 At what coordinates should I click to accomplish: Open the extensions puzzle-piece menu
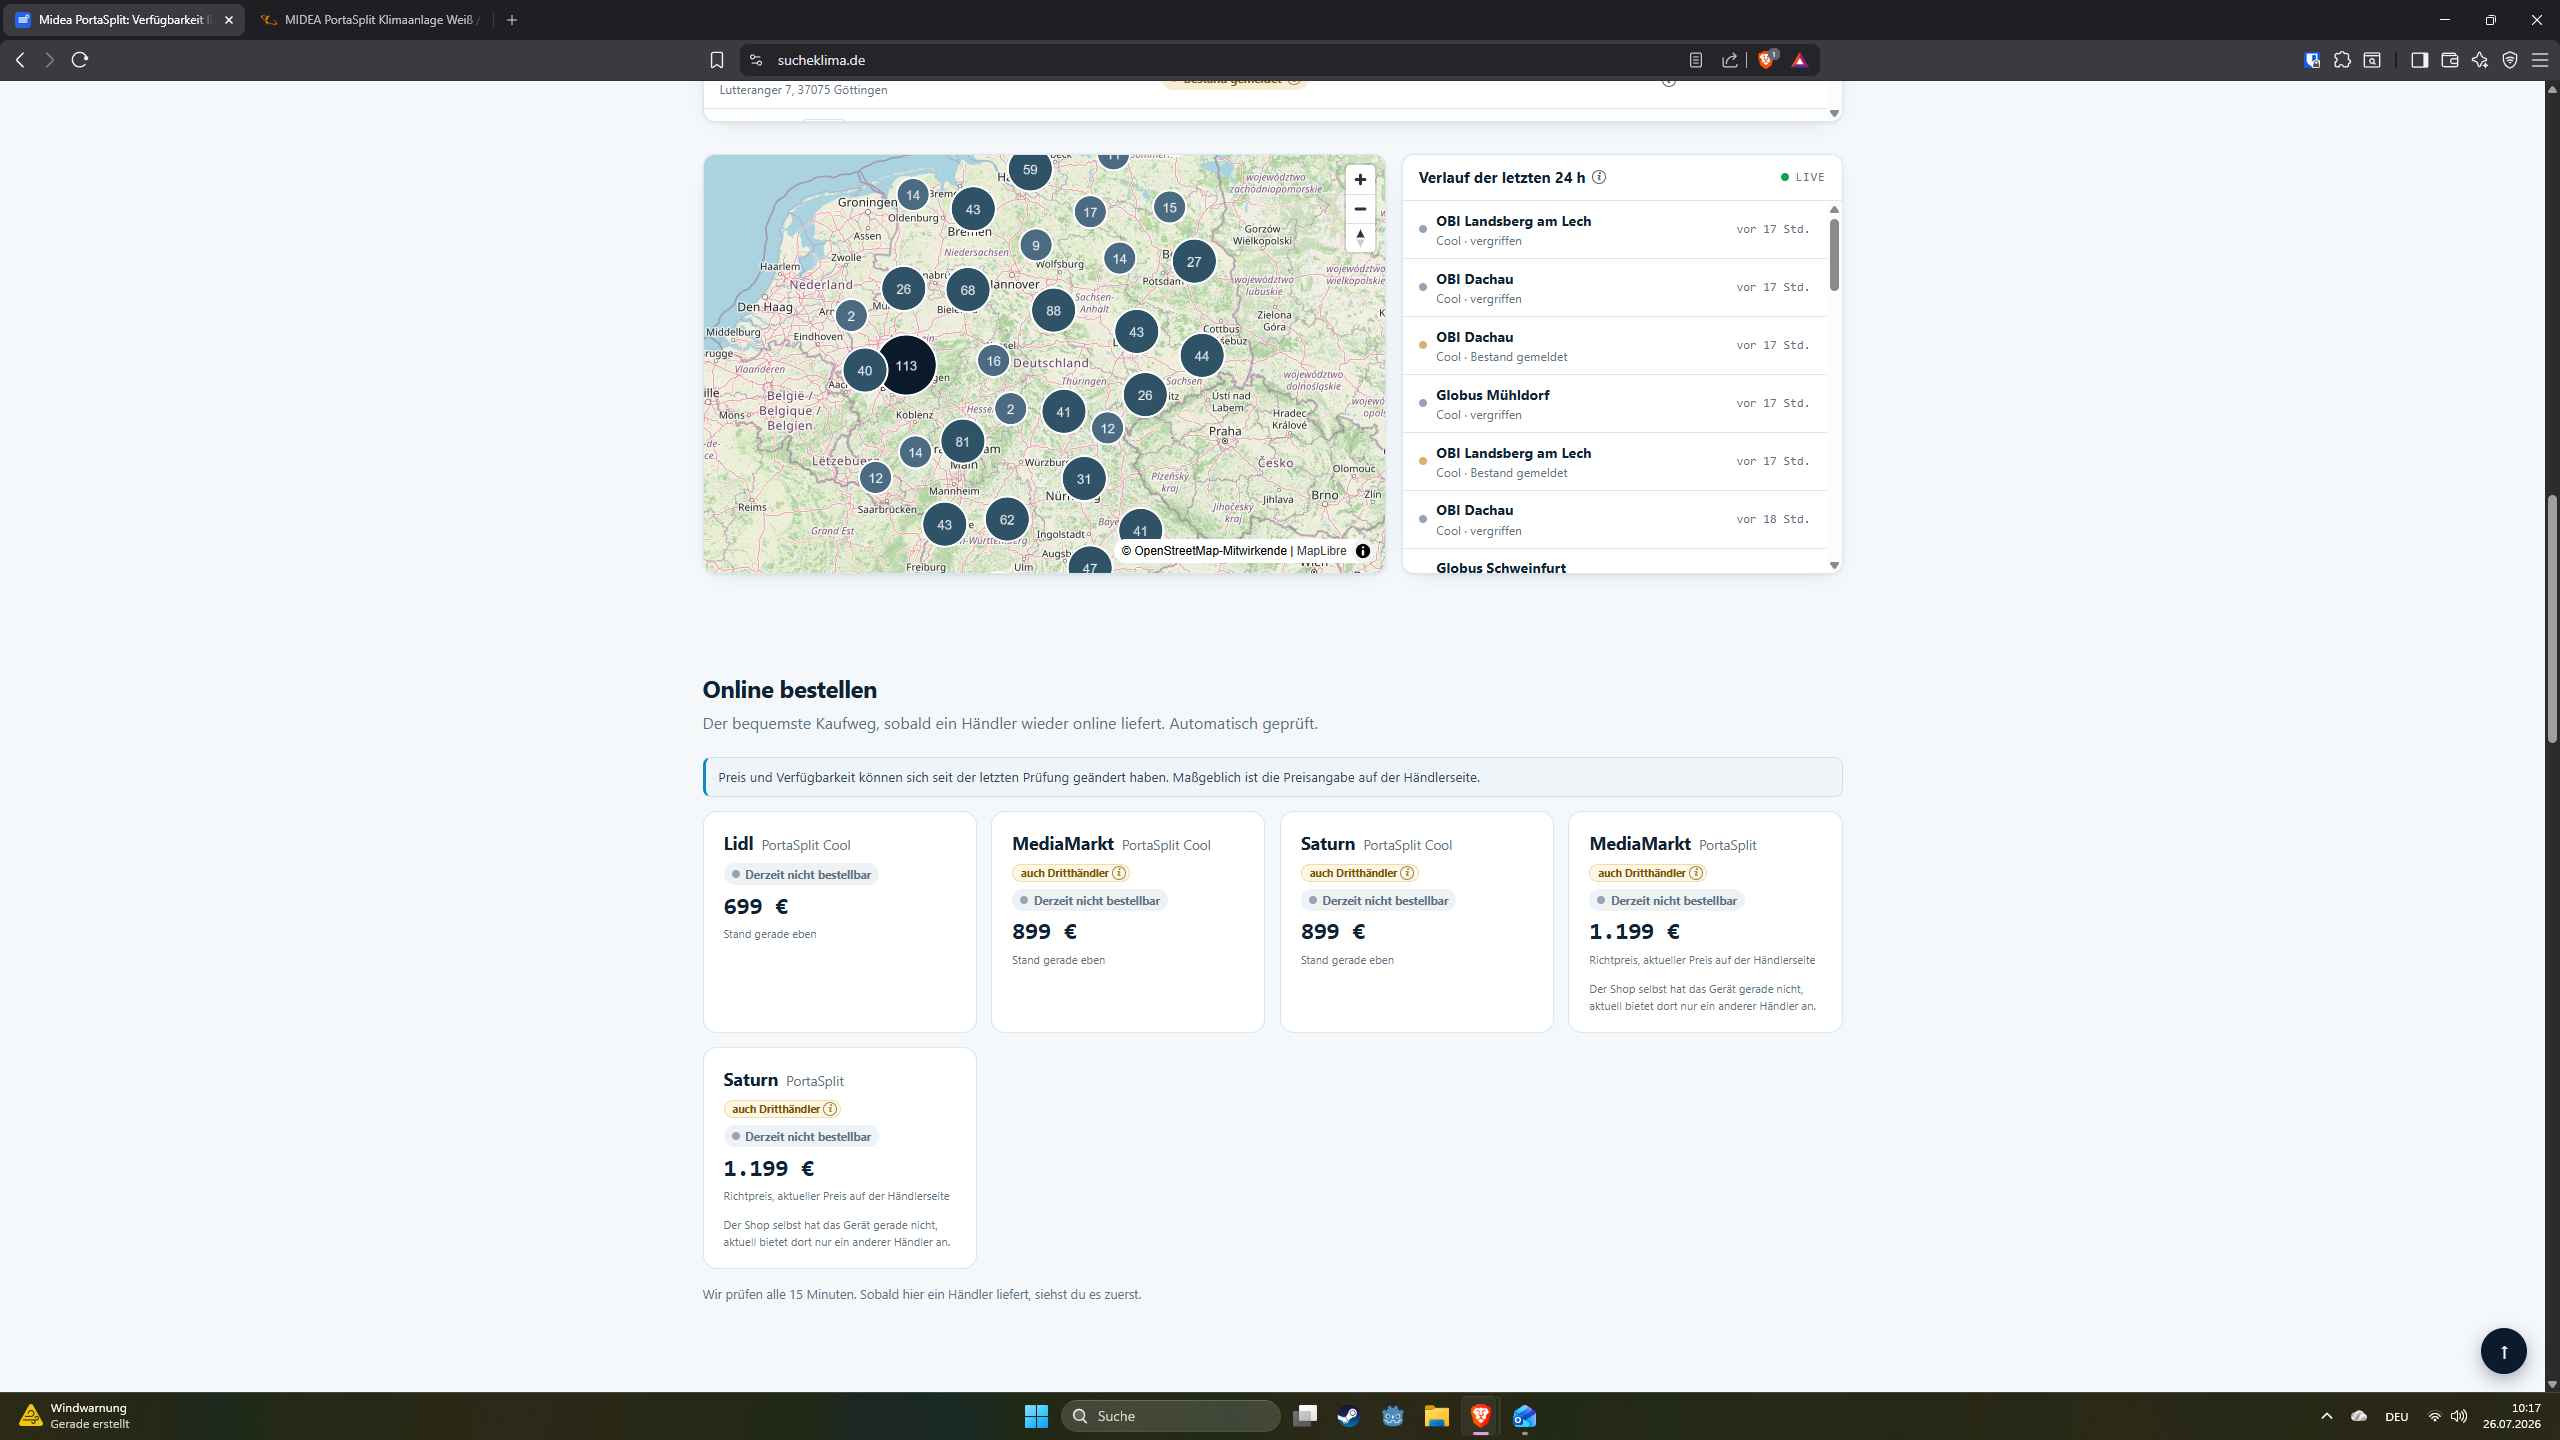[2342, 60]
